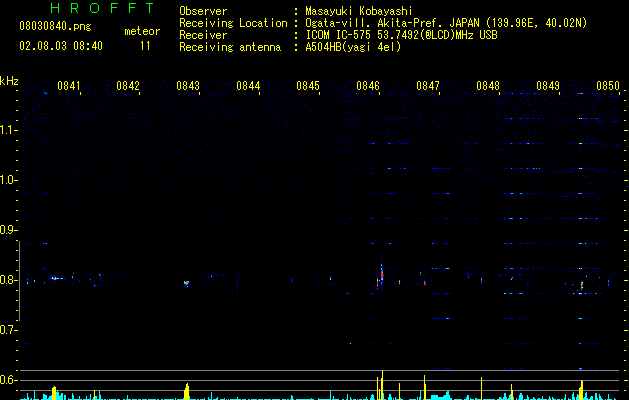Click the 0841 time marker
The width and height of the screenshot is (629, 400).
coord(69,86)
